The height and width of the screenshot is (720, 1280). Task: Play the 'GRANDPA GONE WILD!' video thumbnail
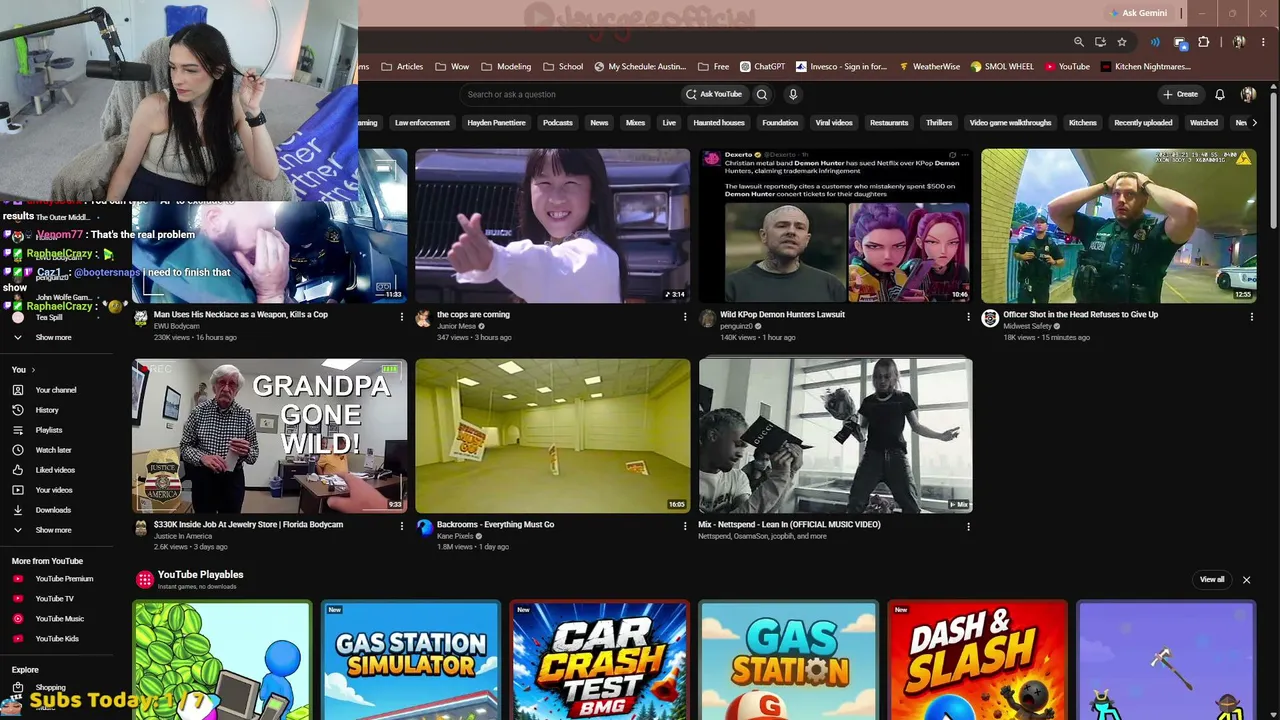(270, 435)
